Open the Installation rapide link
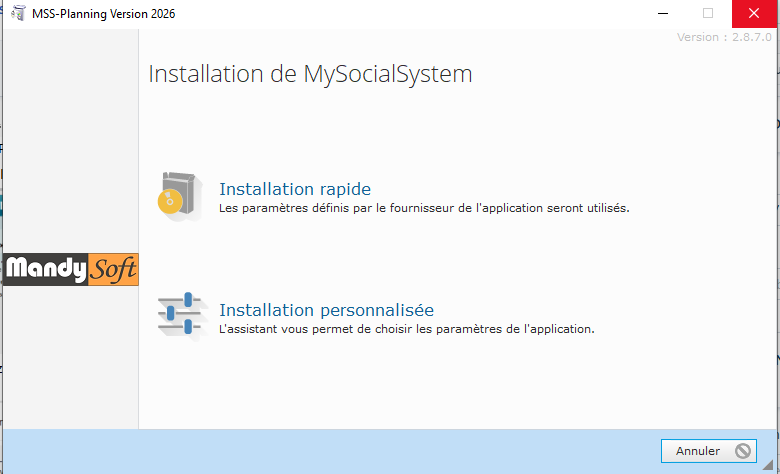This screenshot has width=780, height=474. [295, 189]
